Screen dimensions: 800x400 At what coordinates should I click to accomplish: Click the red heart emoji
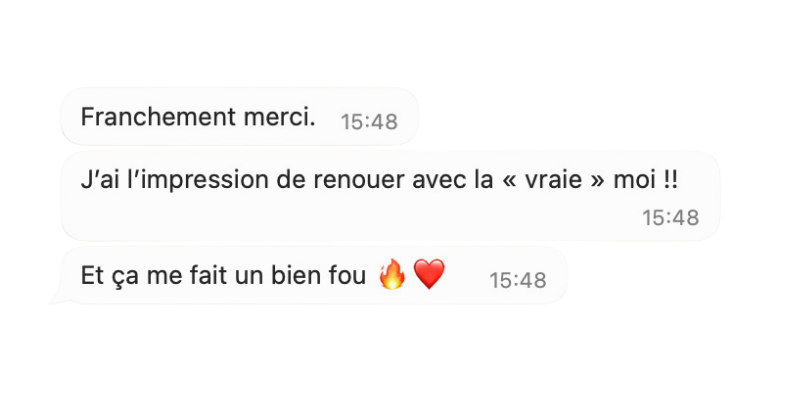[x=429, y=274]
